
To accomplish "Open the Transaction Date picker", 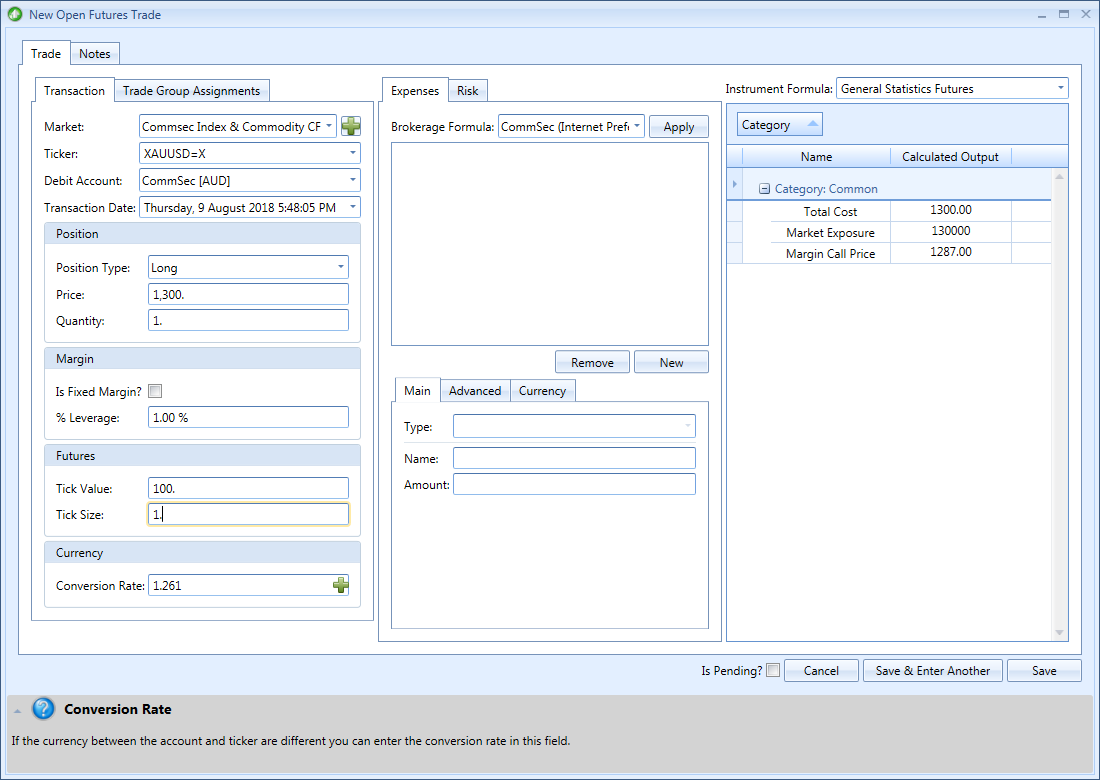I will [x=353, y=207].
